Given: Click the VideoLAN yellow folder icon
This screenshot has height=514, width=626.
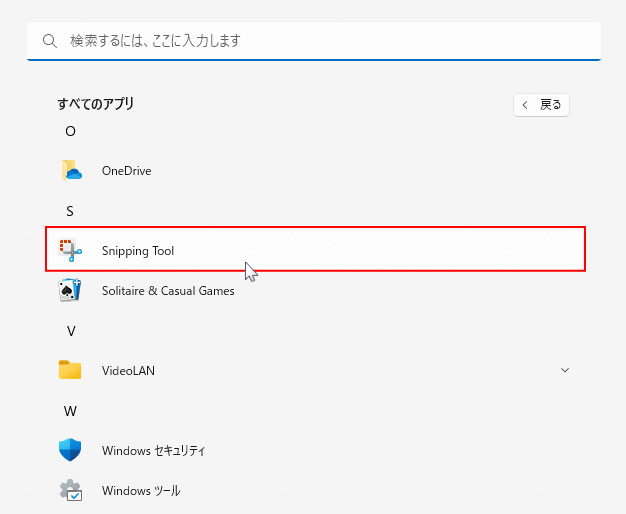Looking at the screenshot, I should [70, 370].
